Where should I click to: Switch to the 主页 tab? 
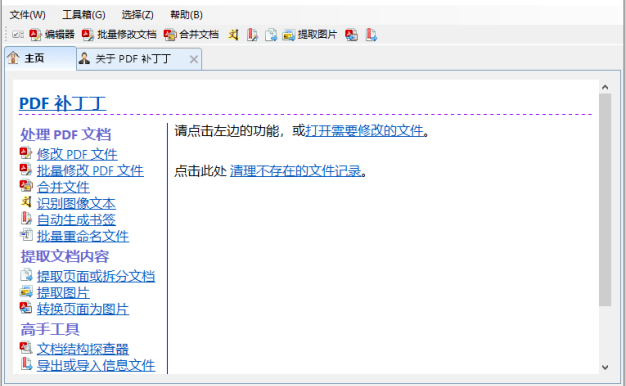click(x=40, y=58)
